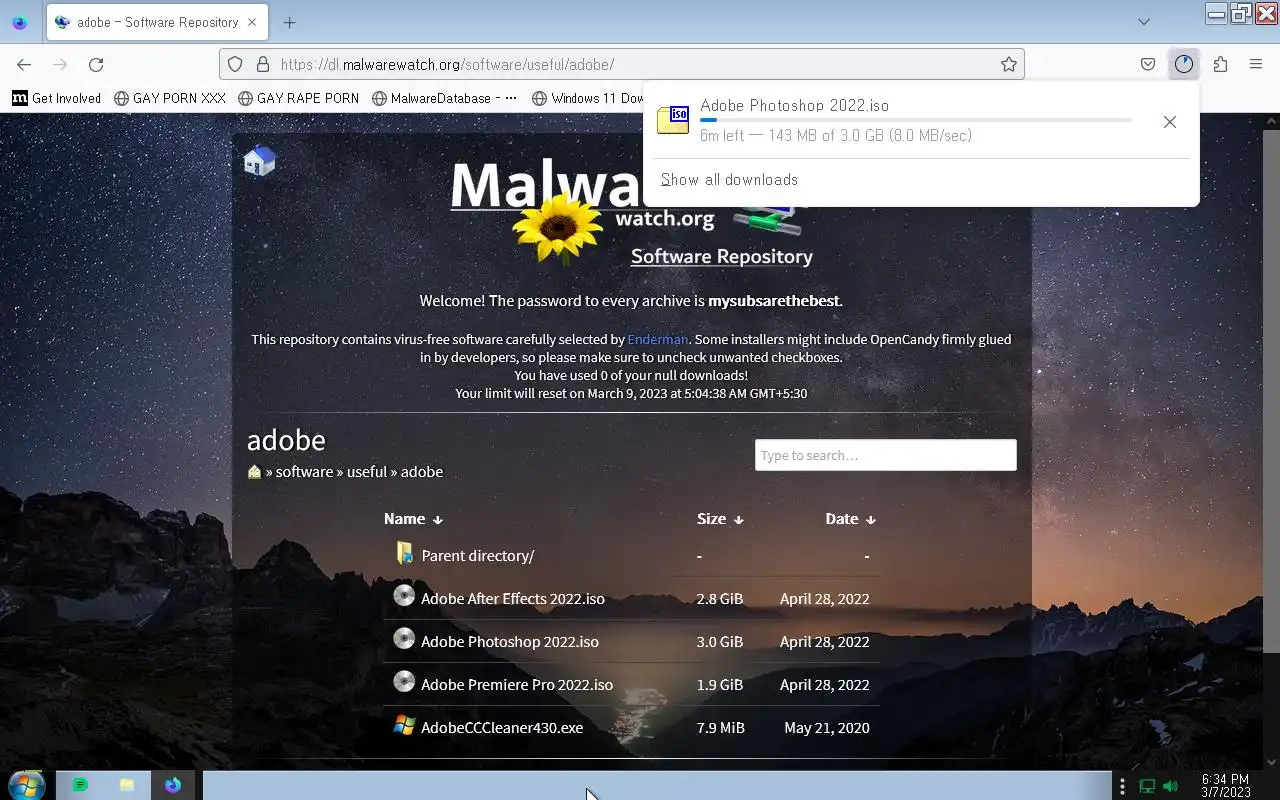This screenshot has width=1280, height=800.
Task: Open the network tray icon
Action: (x=1147, y=786)
